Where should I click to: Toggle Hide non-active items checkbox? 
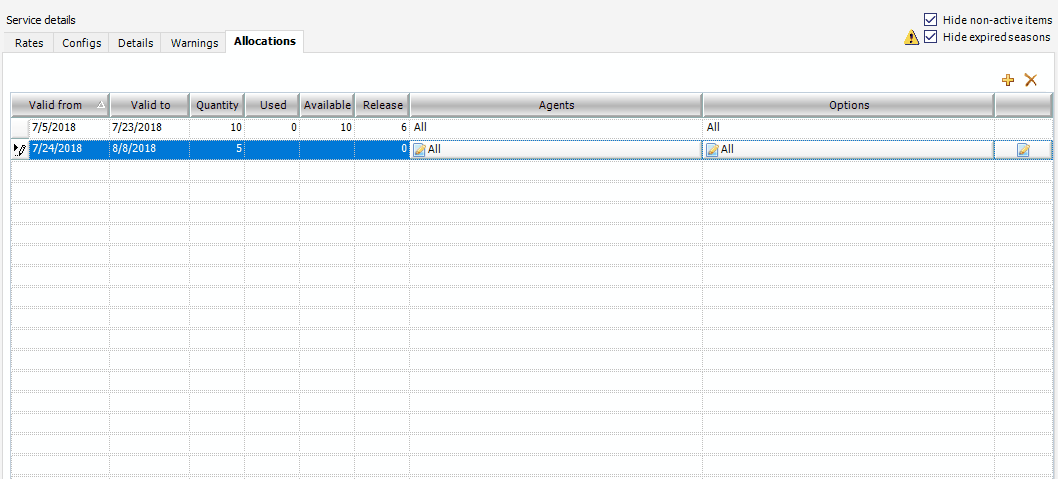click(x=931, y=19)
